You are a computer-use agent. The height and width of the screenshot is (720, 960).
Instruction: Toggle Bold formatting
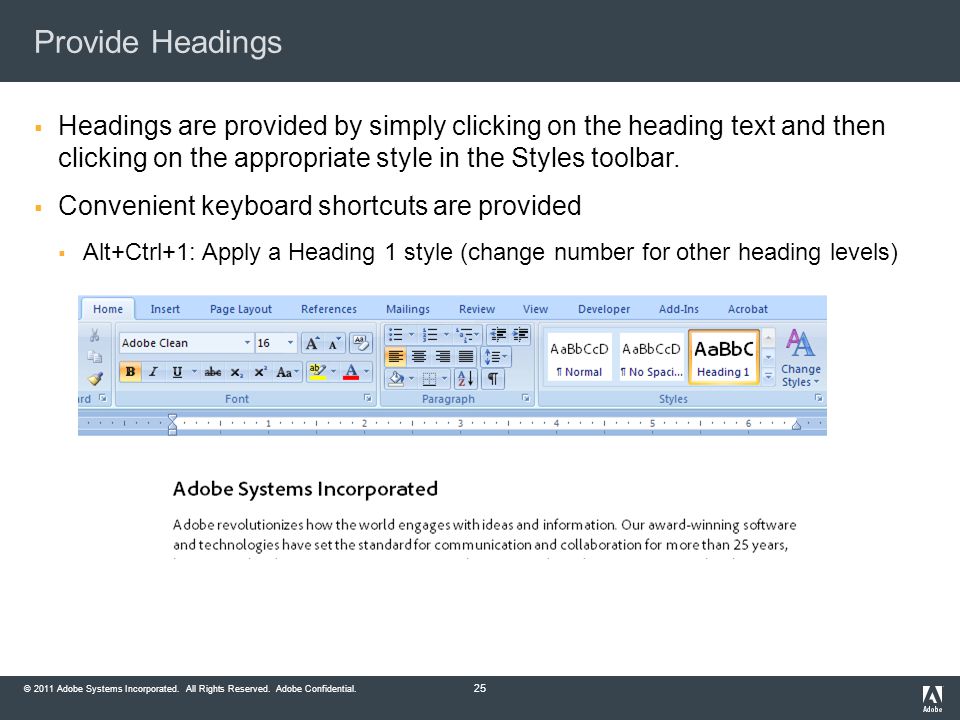[130, 372]
